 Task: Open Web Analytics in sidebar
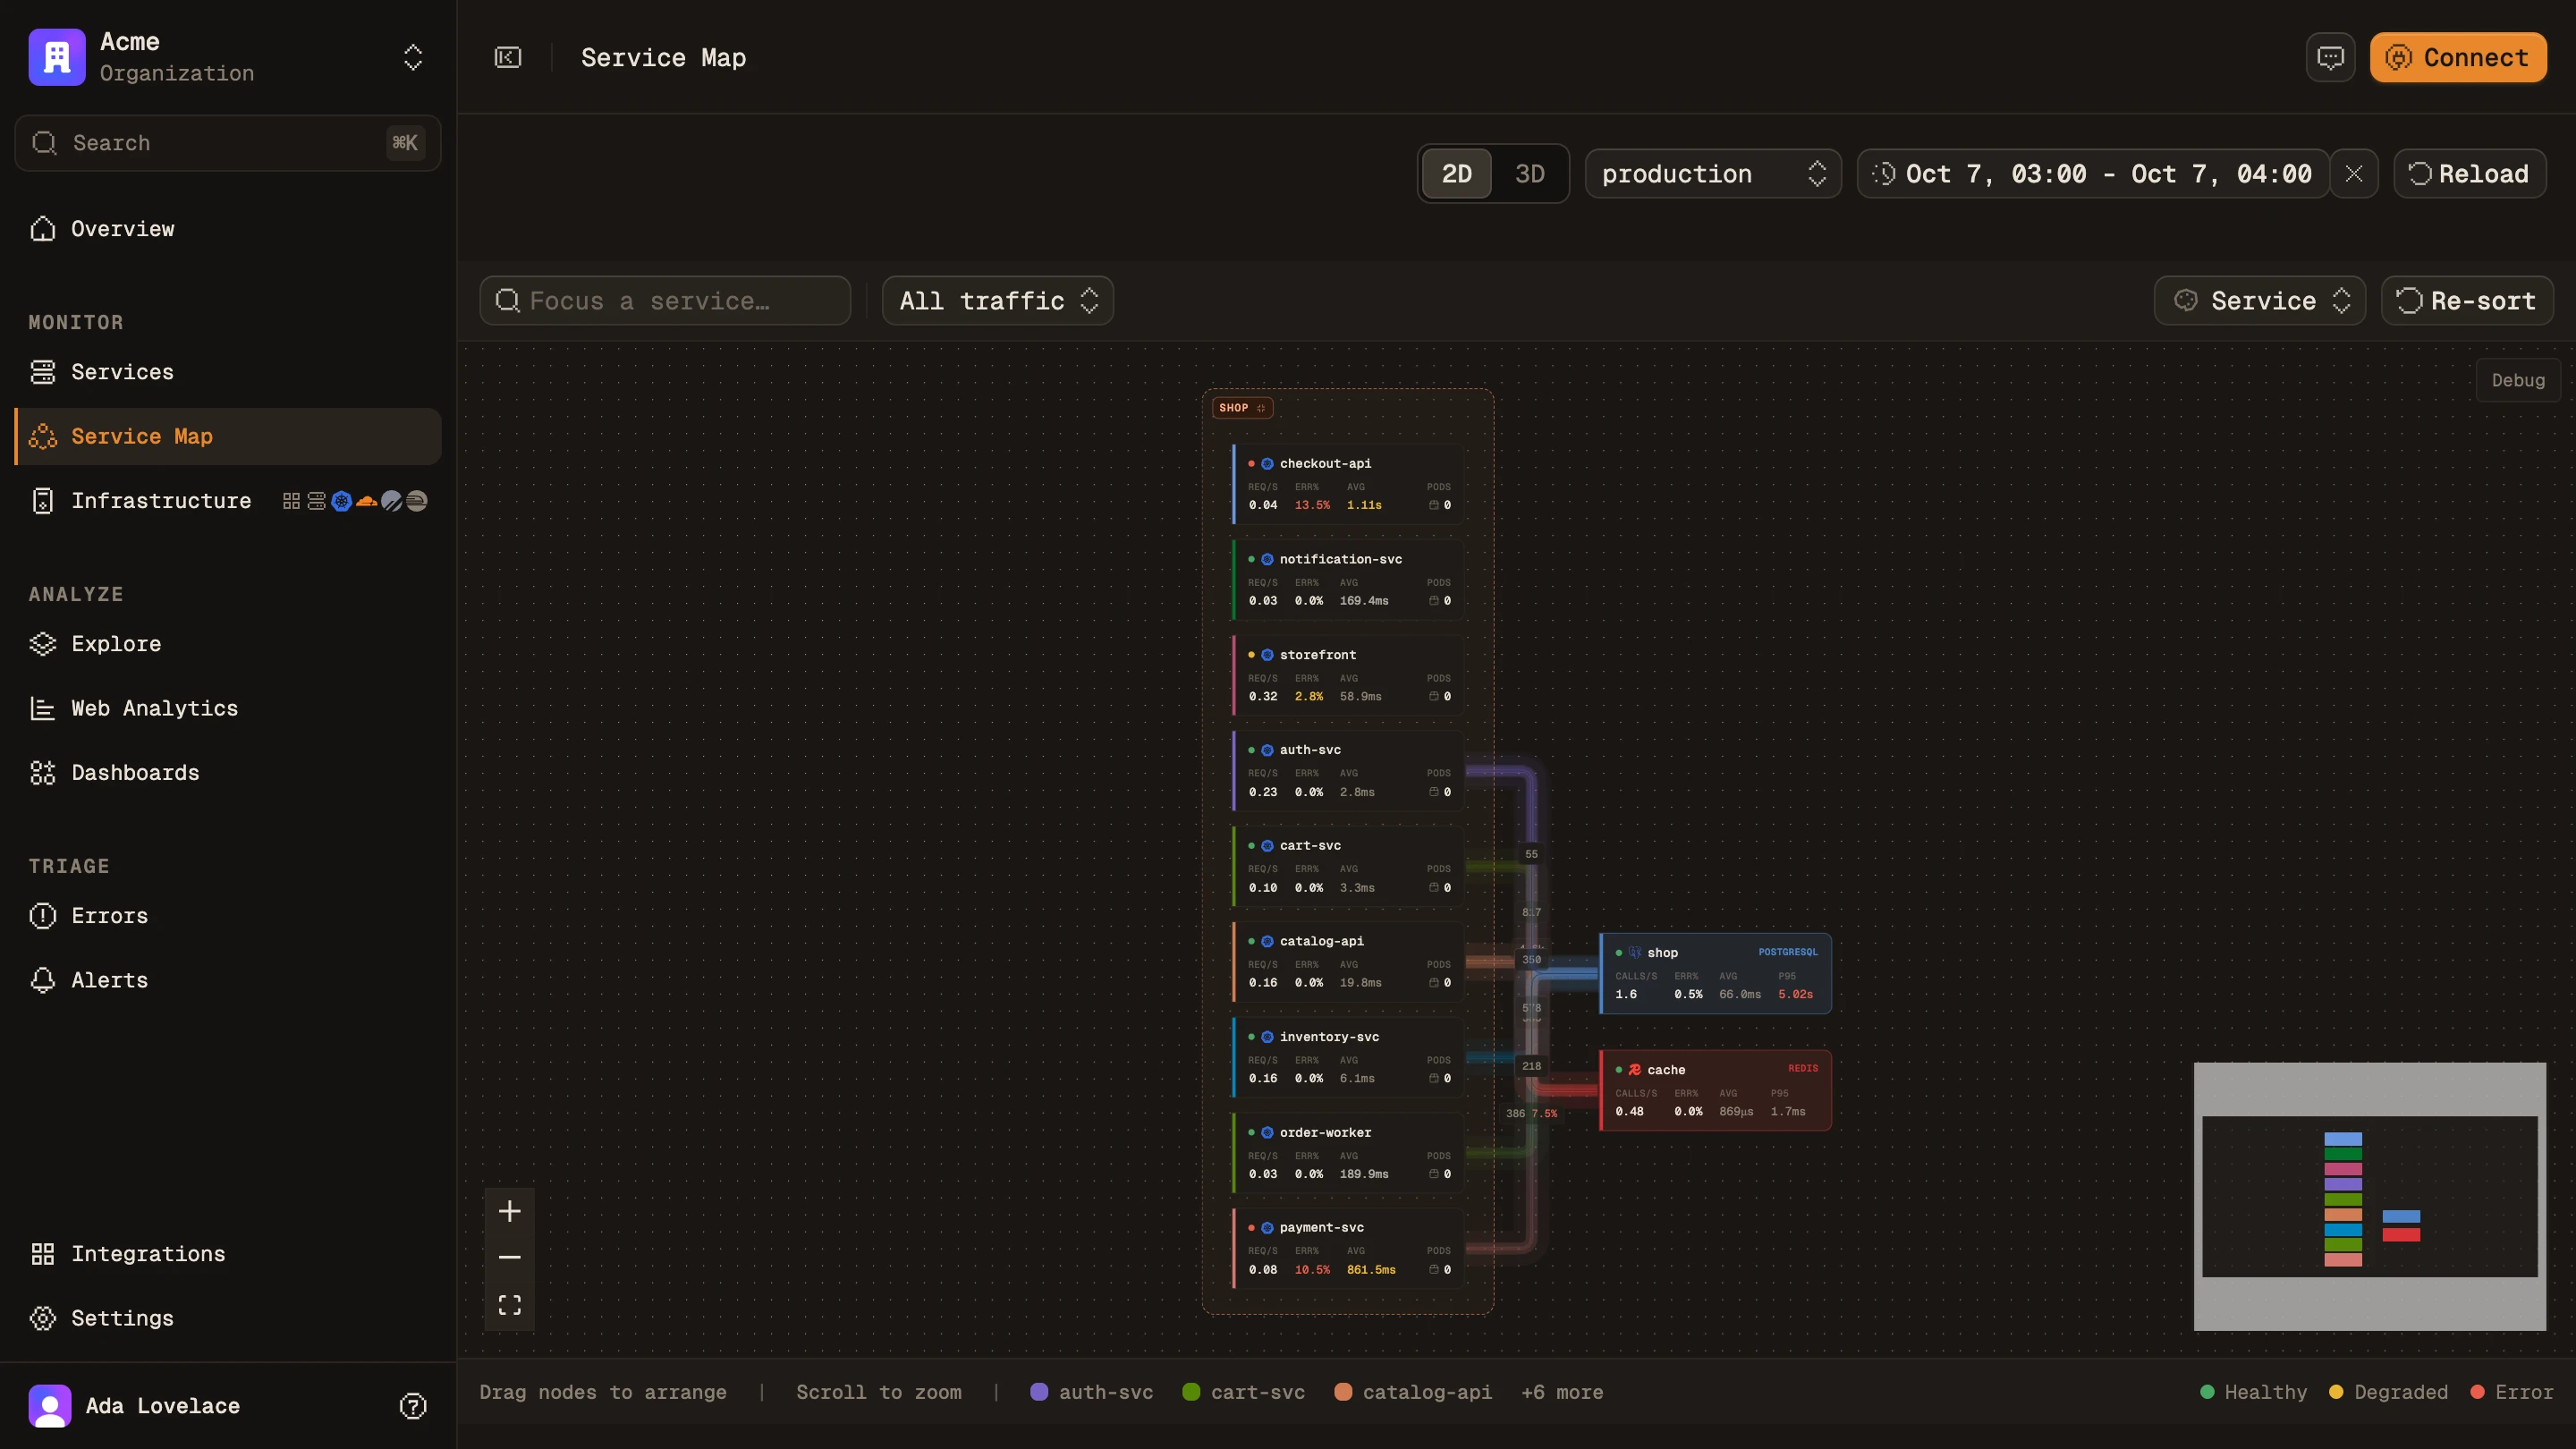(228, 708)
